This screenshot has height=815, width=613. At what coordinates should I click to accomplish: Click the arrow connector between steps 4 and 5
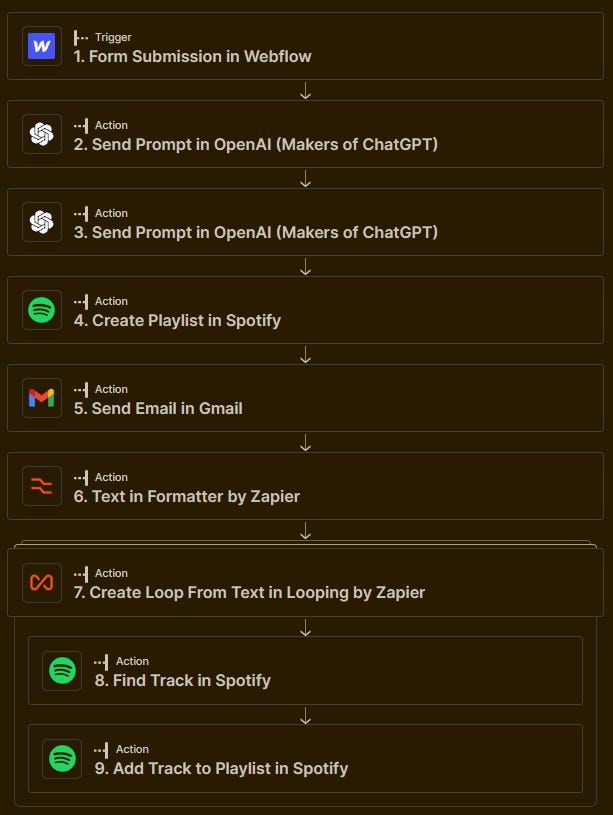[306, 354]
